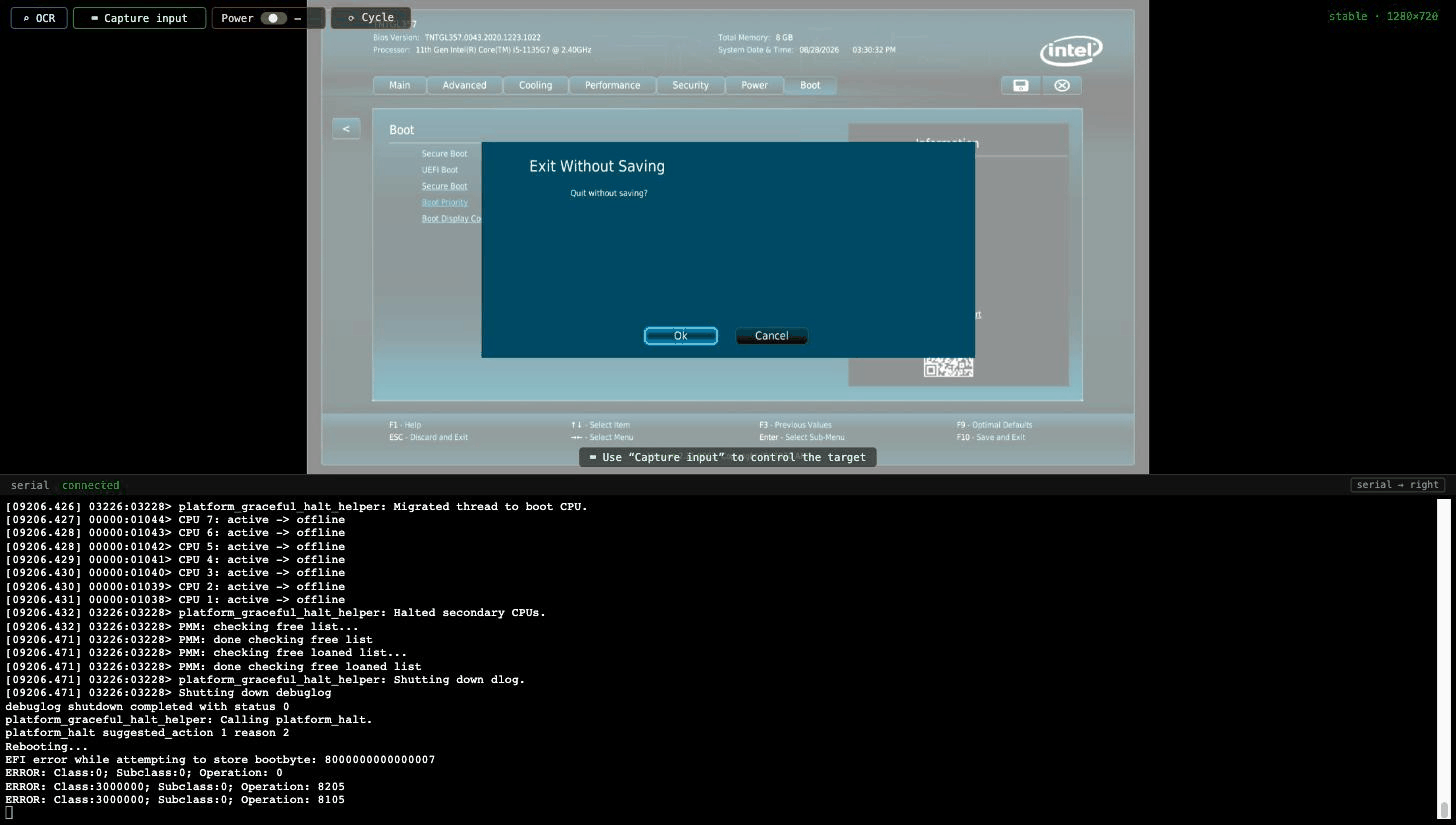This screenshot has width=1456, height=825.
Task: Click the "CPU 7: active -> offline" log line
Action: [x=175, y=520]
